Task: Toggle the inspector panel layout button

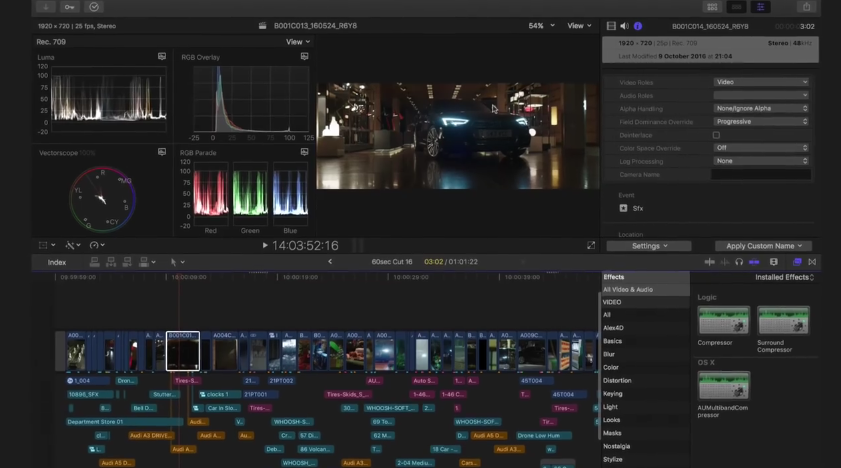Action: coord(761,7)
